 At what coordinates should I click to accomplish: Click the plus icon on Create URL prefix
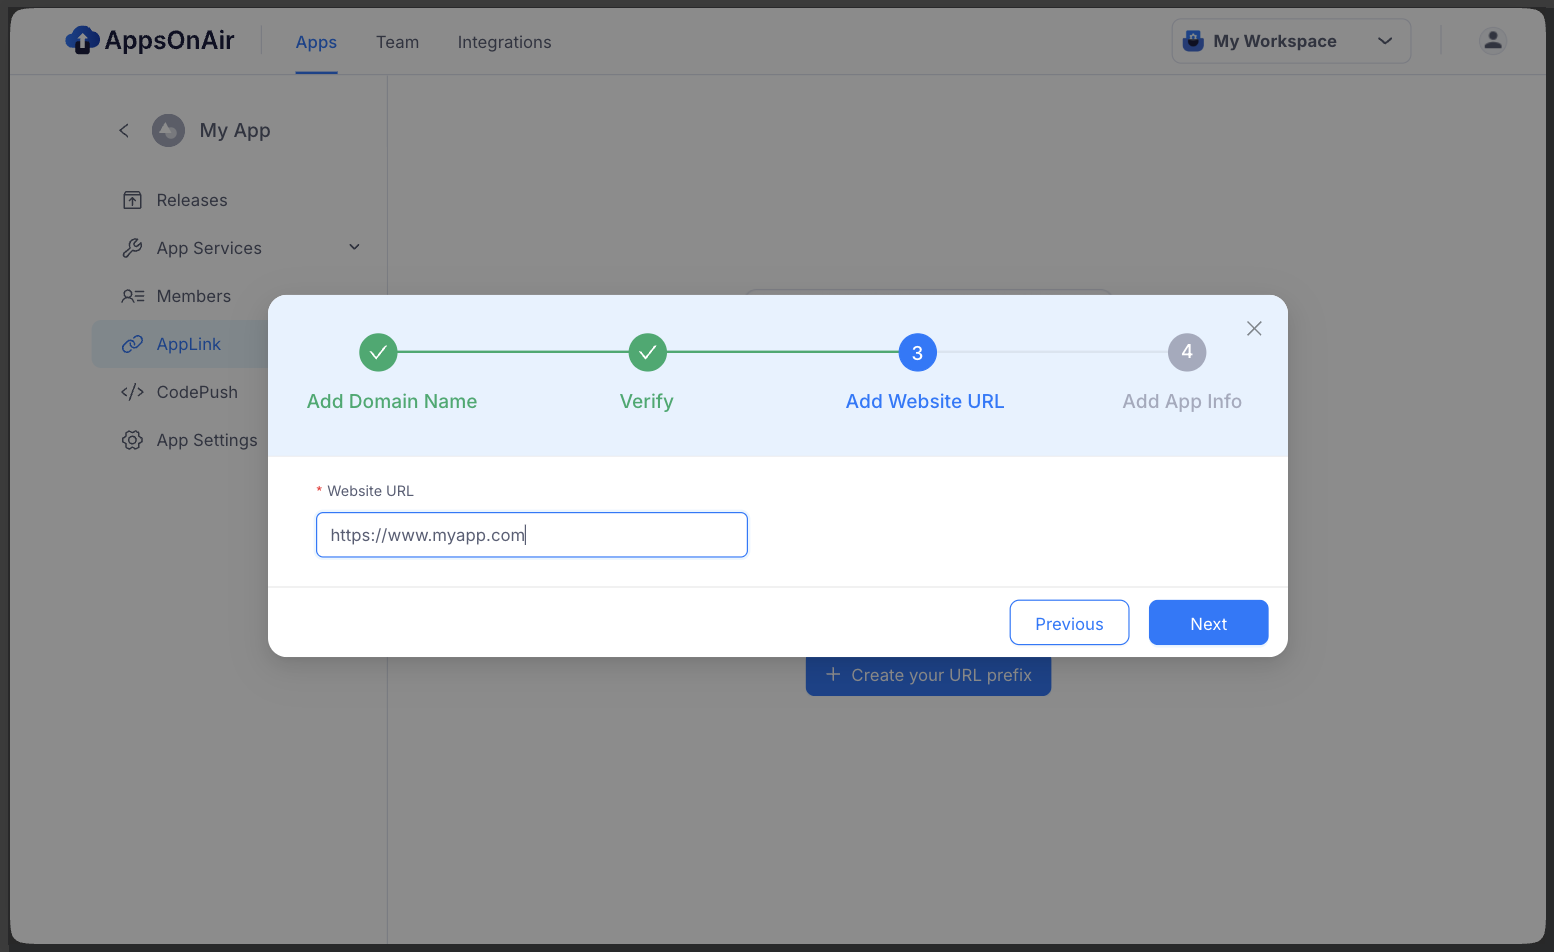point(833,674)
